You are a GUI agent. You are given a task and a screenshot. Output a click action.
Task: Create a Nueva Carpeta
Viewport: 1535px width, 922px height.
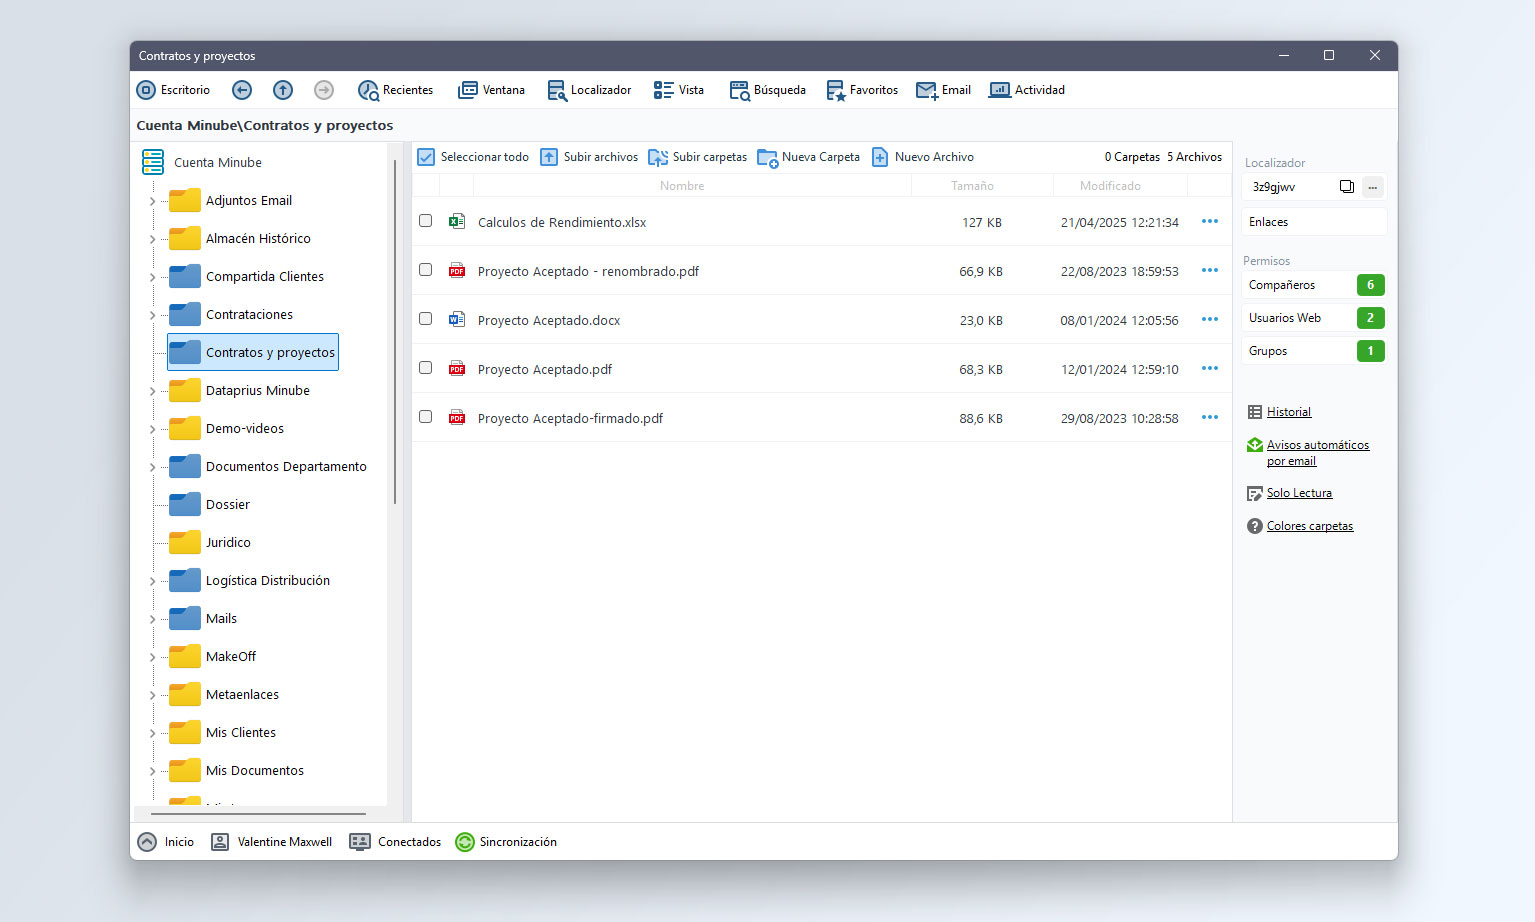809,157
